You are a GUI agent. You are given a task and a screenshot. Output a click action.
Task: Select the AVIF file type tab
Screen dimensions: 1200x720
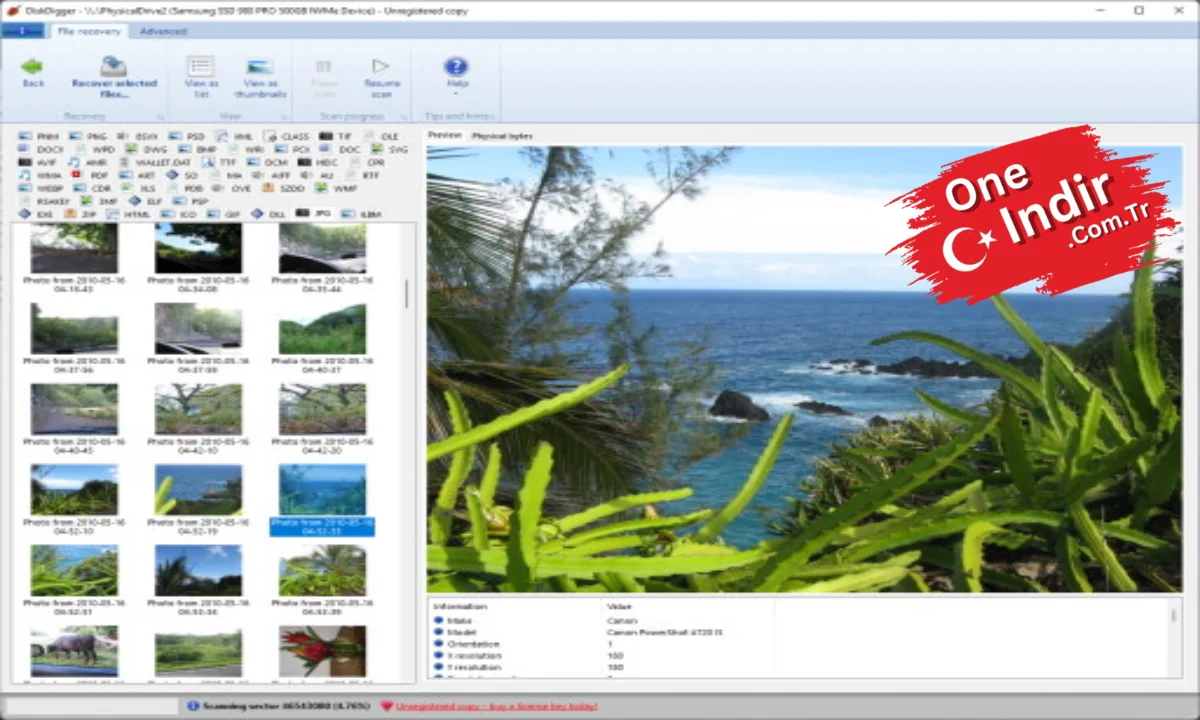click(x=38, y=162)
